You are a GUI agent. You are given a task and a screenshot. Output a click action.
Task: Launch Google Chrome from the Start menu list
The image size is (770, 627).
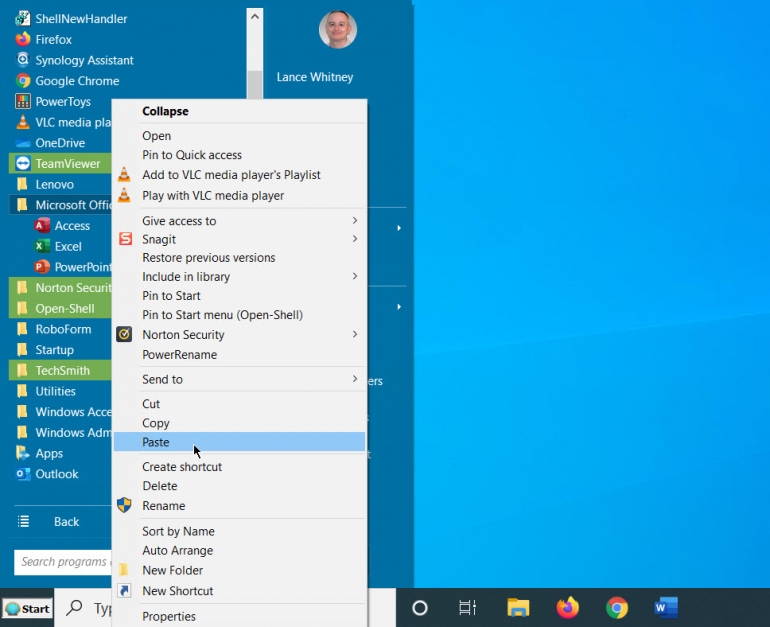[76, 81]
